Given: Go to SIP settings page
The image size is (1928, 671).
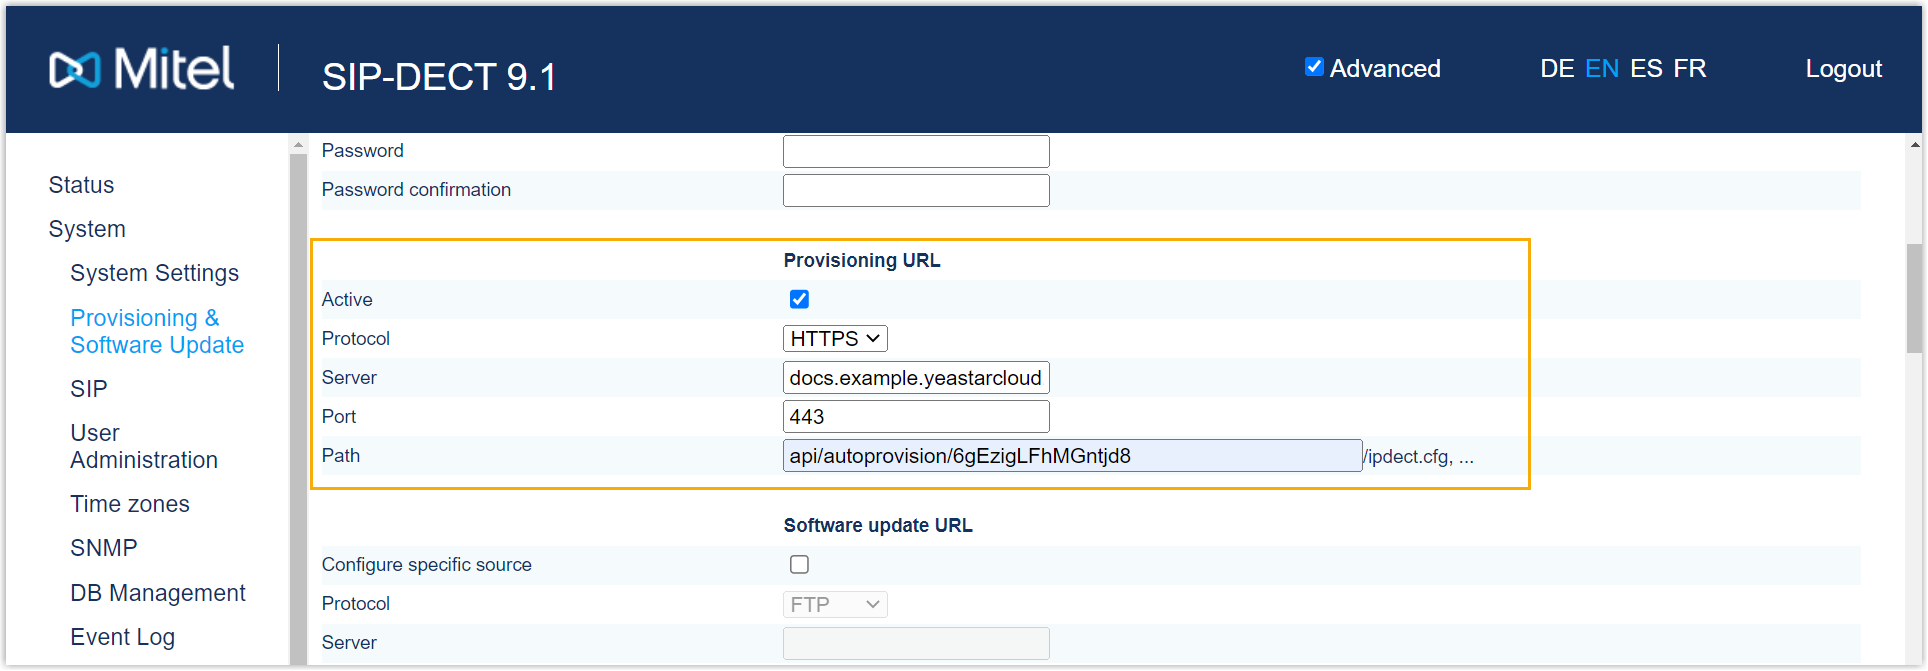Looking at the screenshot, I should pyautogui.click(x=88, y=389).
